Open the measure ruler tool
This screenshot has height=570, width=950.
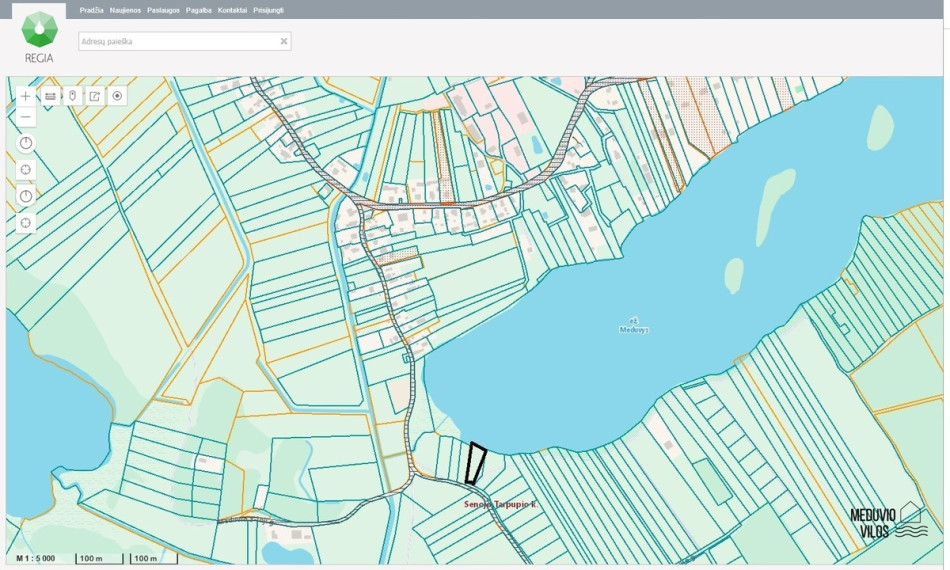pos(50,96)
